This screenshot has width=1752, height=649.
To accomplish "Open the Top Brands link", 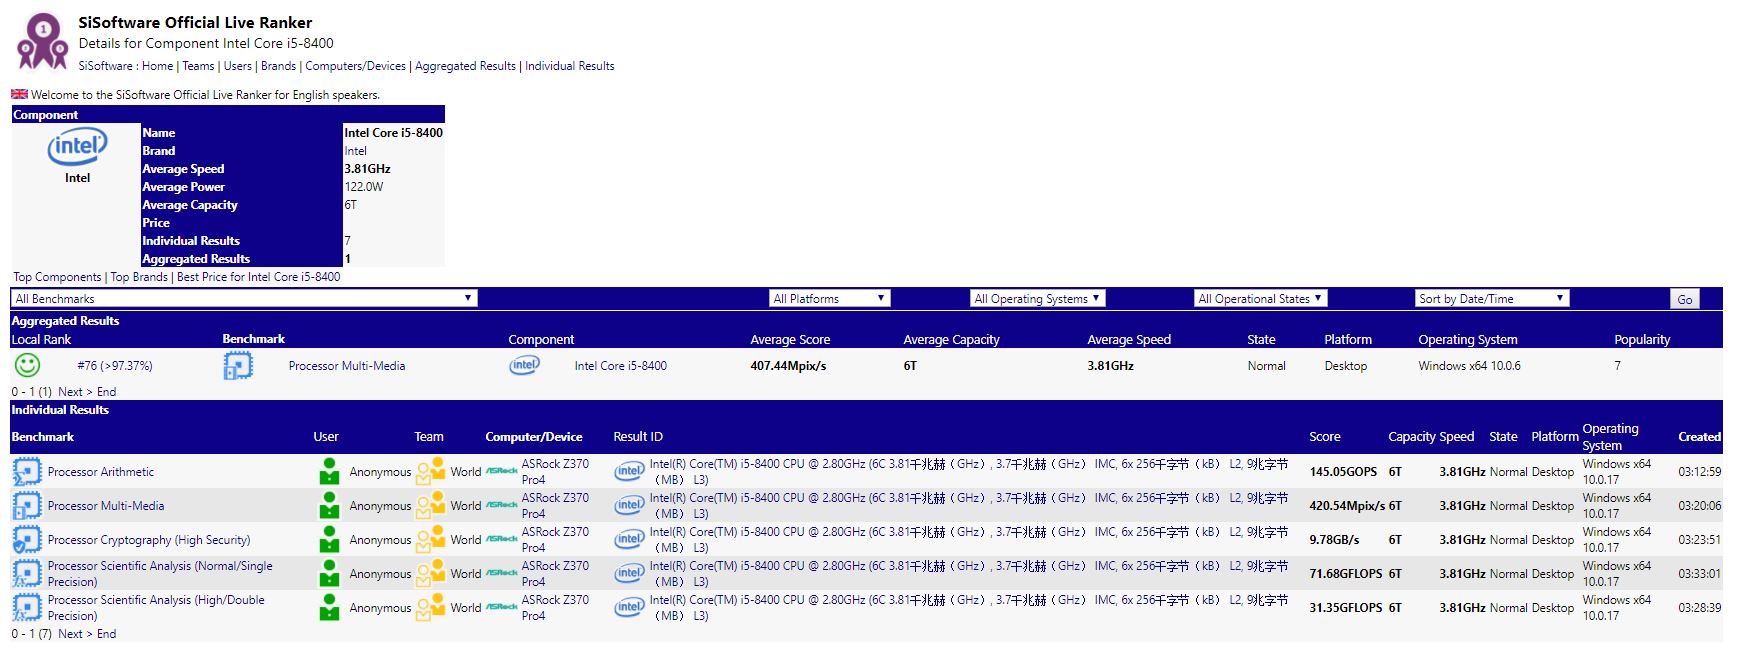I will click(139, 277).
